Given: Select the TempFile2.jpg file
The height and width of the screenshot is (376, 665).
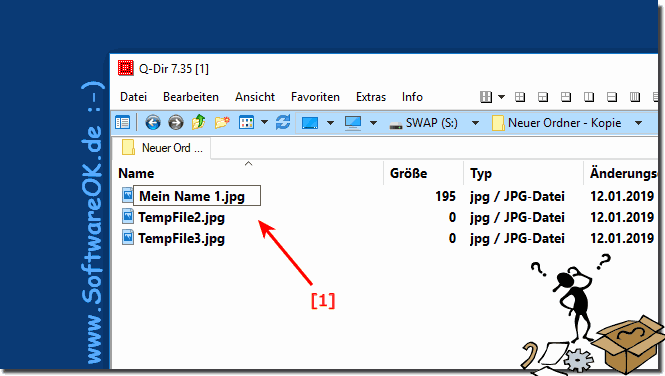Looking at the screenshot, I should [x=182, y=217].
